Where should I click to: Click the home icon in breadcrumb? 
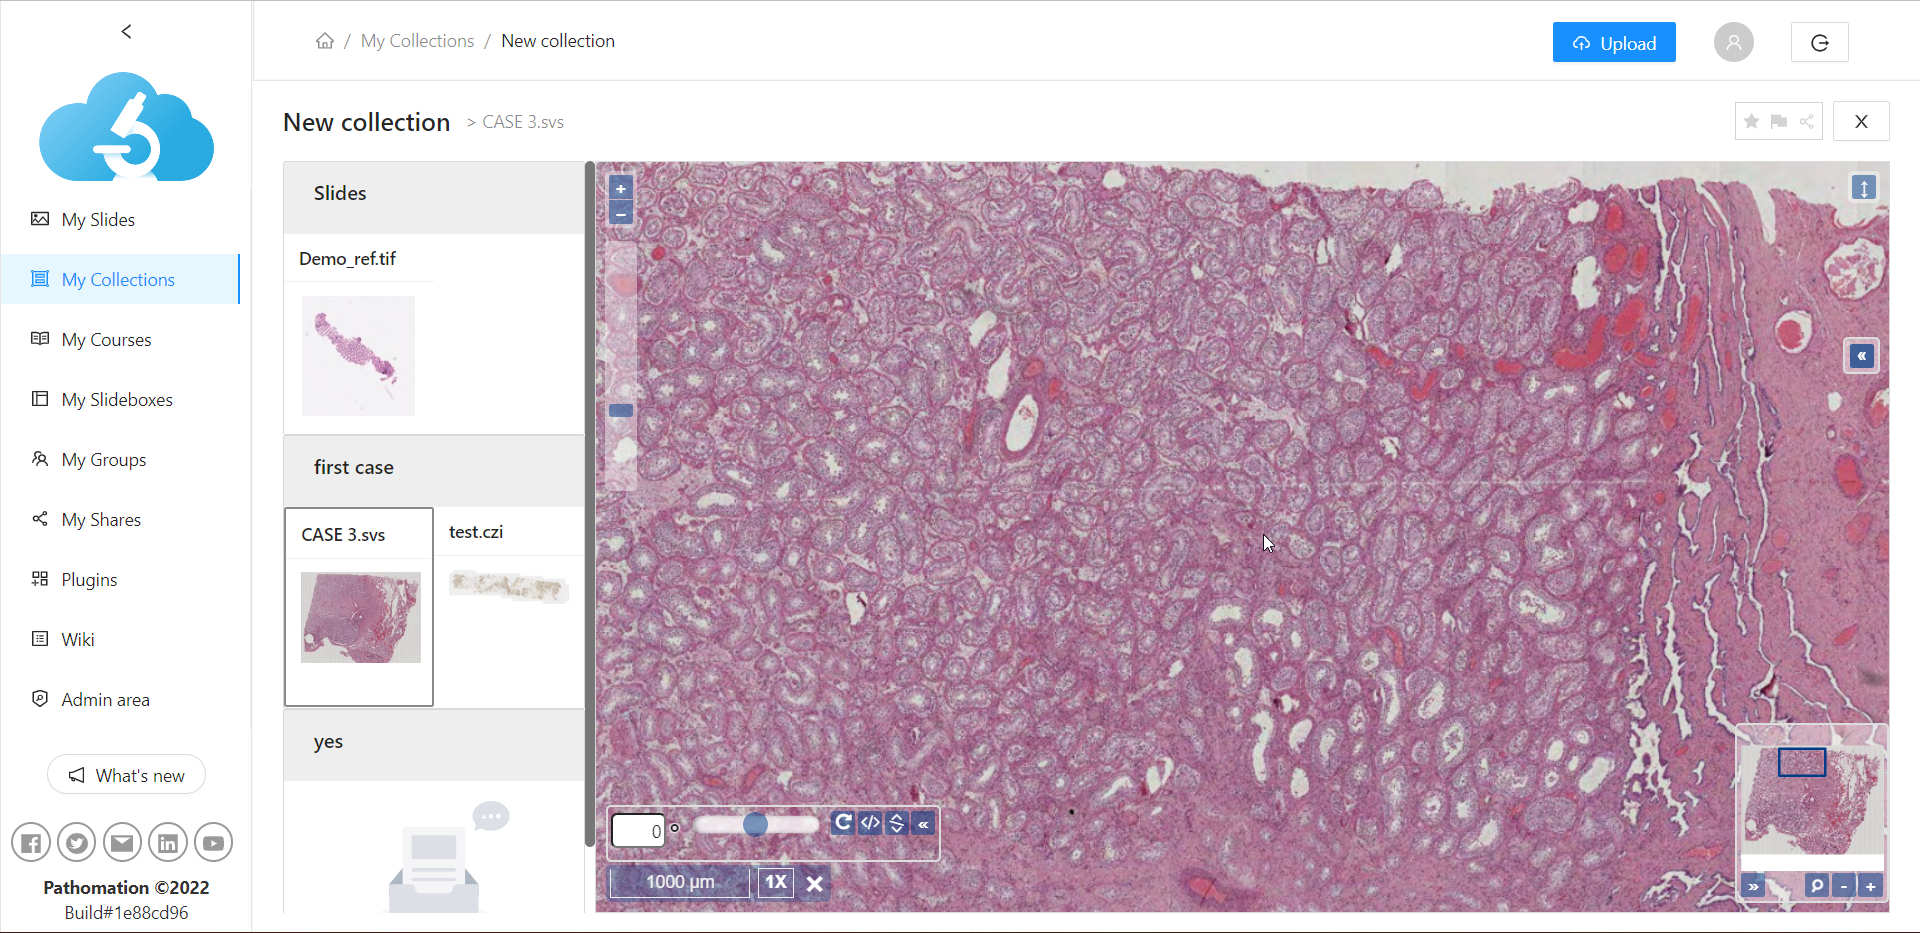325,41
